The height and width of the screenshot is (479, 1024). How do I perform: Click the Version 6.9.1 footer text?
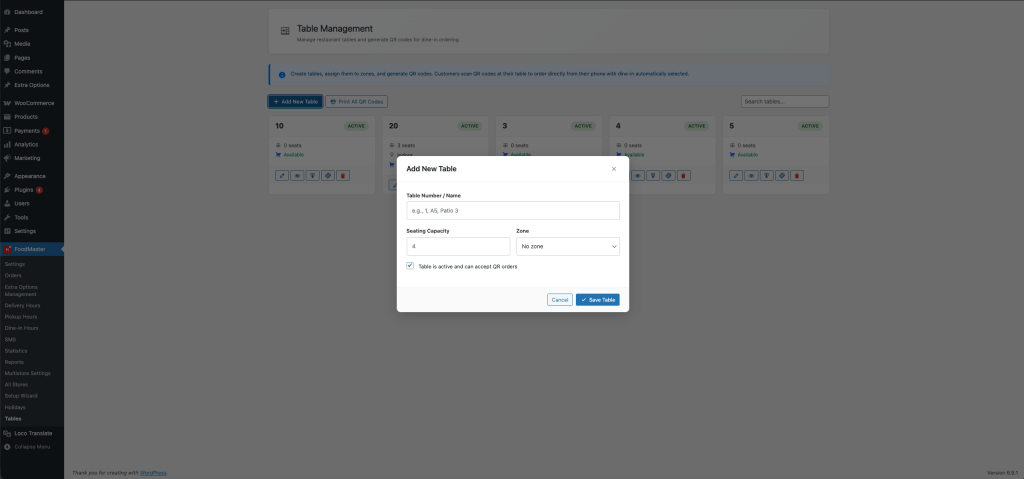[1003, 472]
